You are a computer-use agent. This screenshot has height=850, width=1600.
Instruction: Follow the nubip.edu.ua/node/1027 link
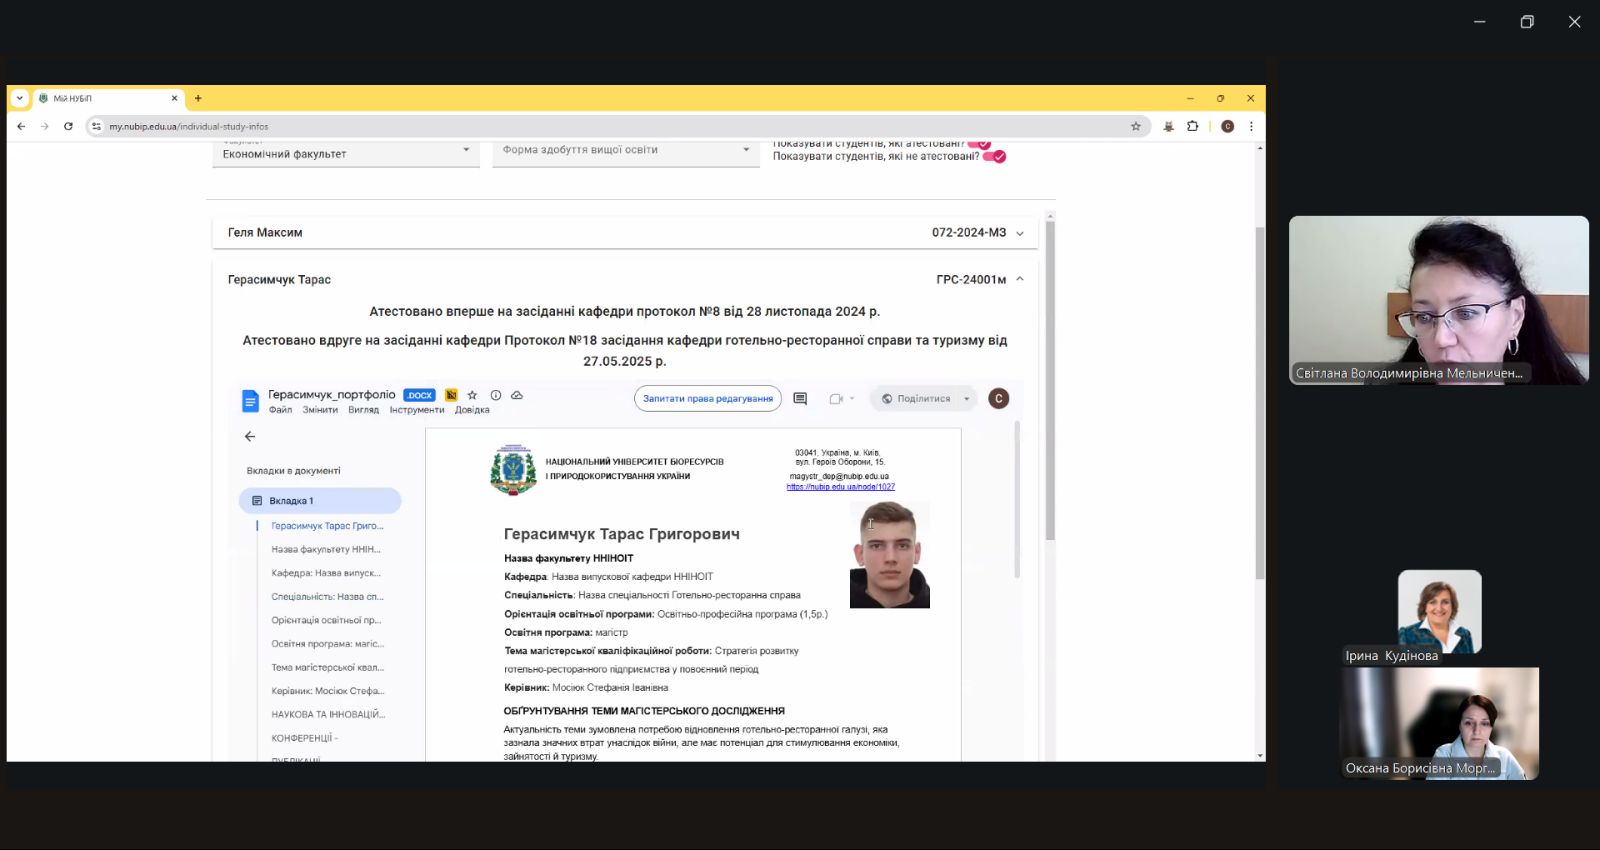click(840, 487)
